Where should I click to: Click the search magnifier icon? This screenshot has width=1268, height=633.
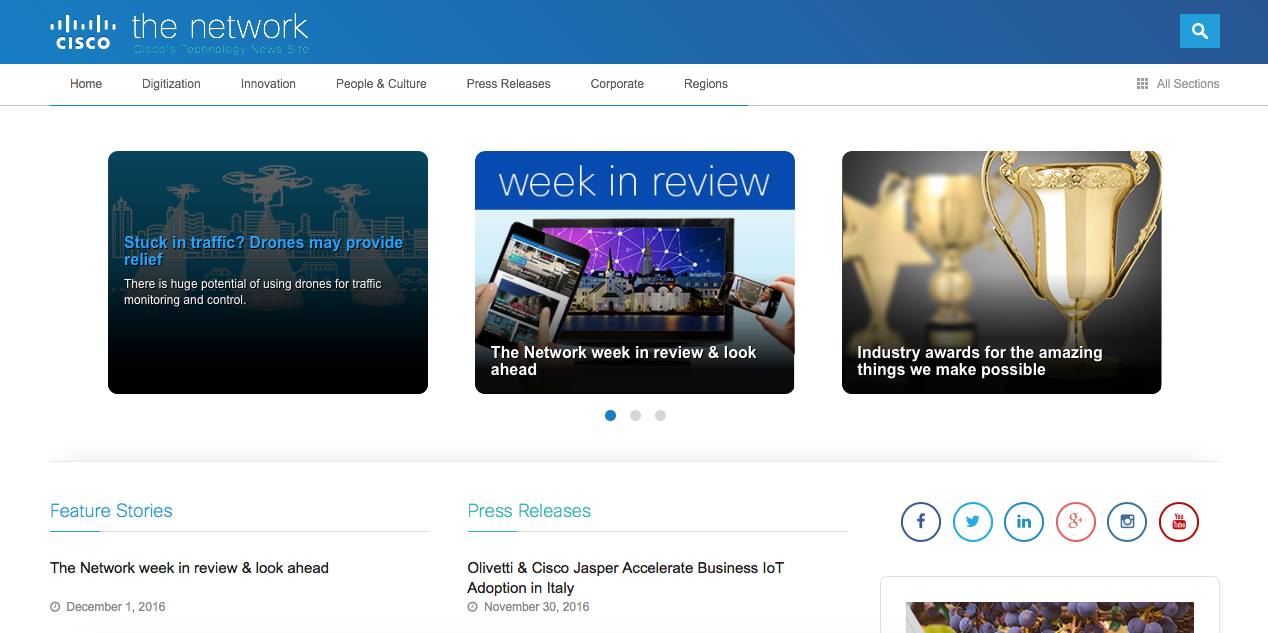point(1199,31)
